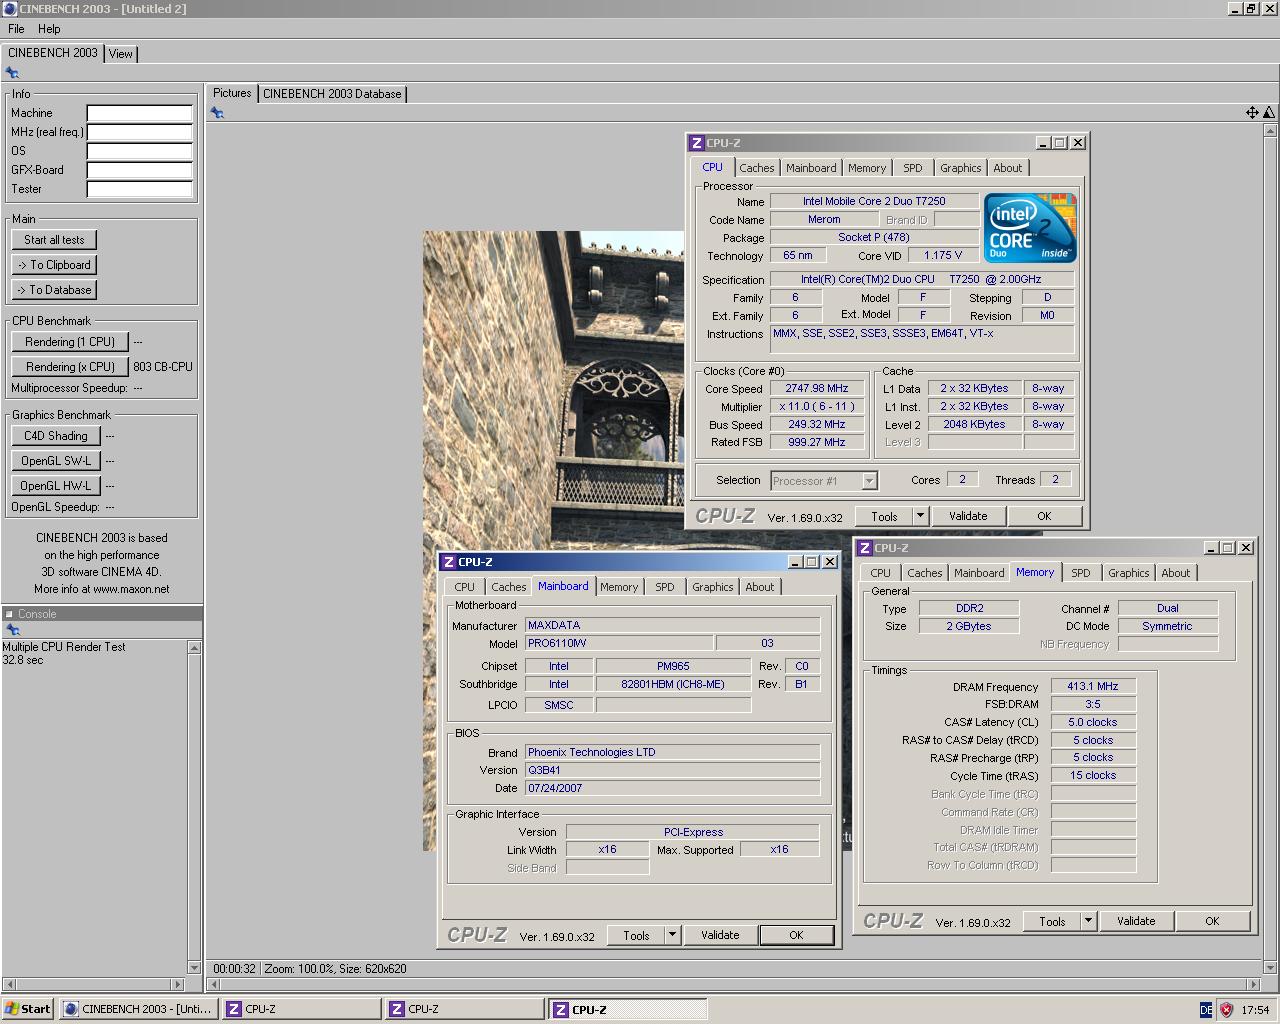The width and height of the screenshot is (1280, 1024).
Task: Click the pin icon under CINEBENCH 2003 tab
Action: tap(12, 73)
